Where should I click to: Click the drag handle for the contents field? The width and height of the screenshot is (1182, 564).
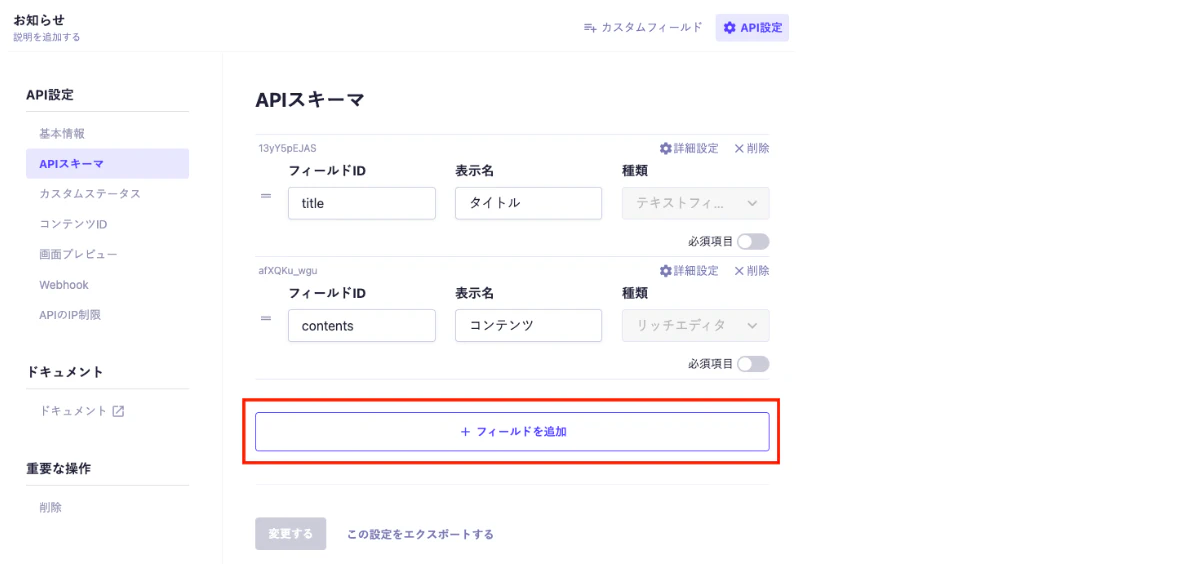coord(266,318)
